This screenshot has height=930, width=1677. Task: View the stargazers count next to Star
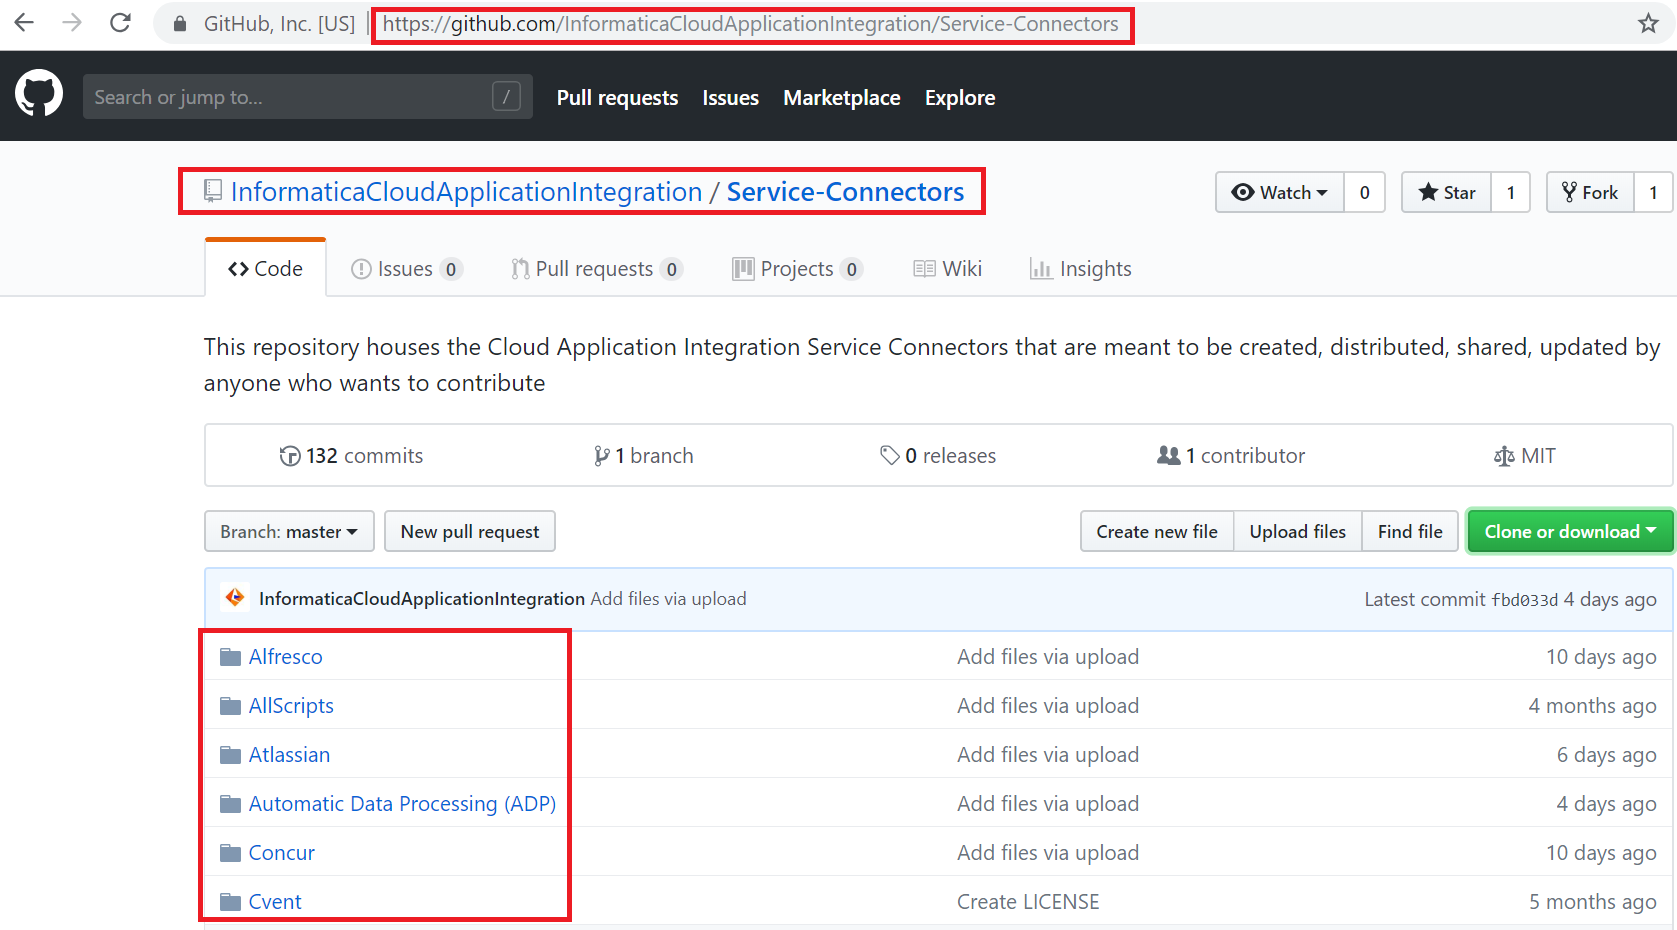point(1510,192)
